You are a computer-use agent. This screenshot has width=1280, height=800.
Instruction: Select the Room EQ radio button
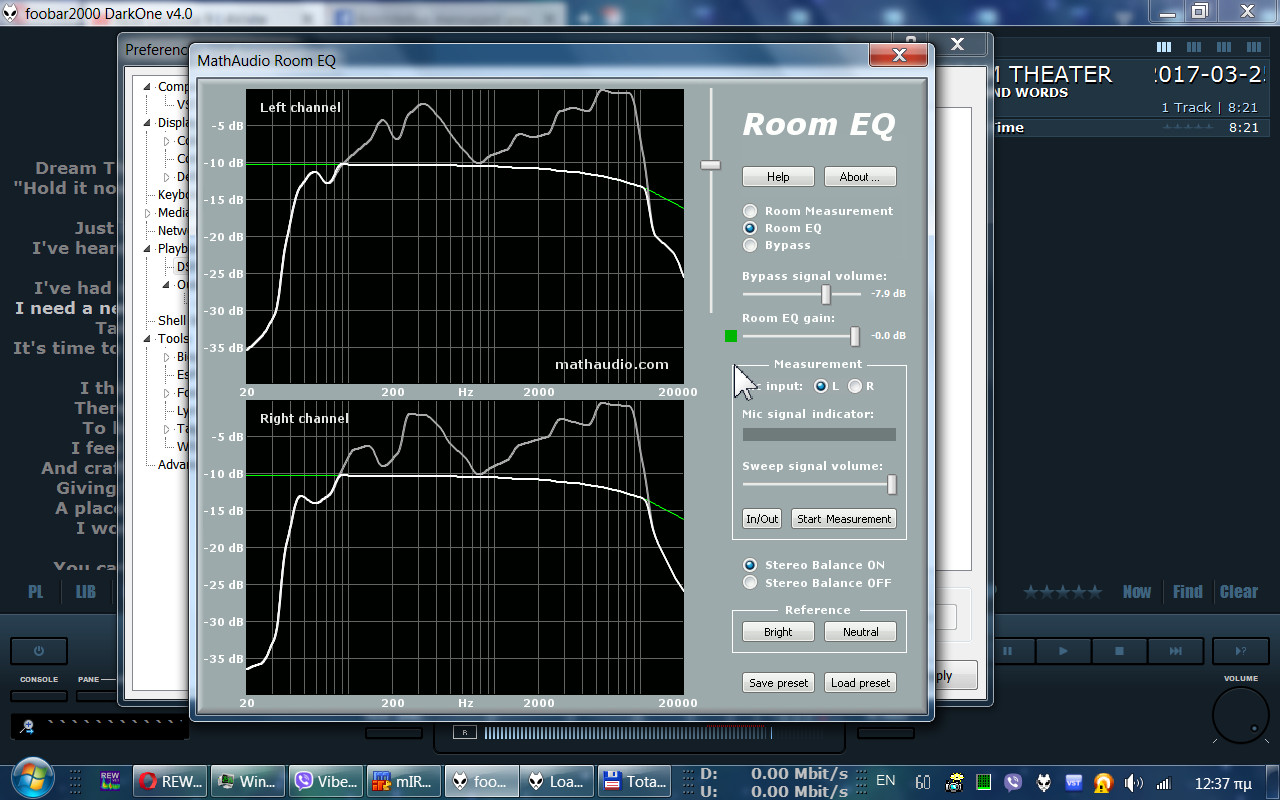pos(750,228)
